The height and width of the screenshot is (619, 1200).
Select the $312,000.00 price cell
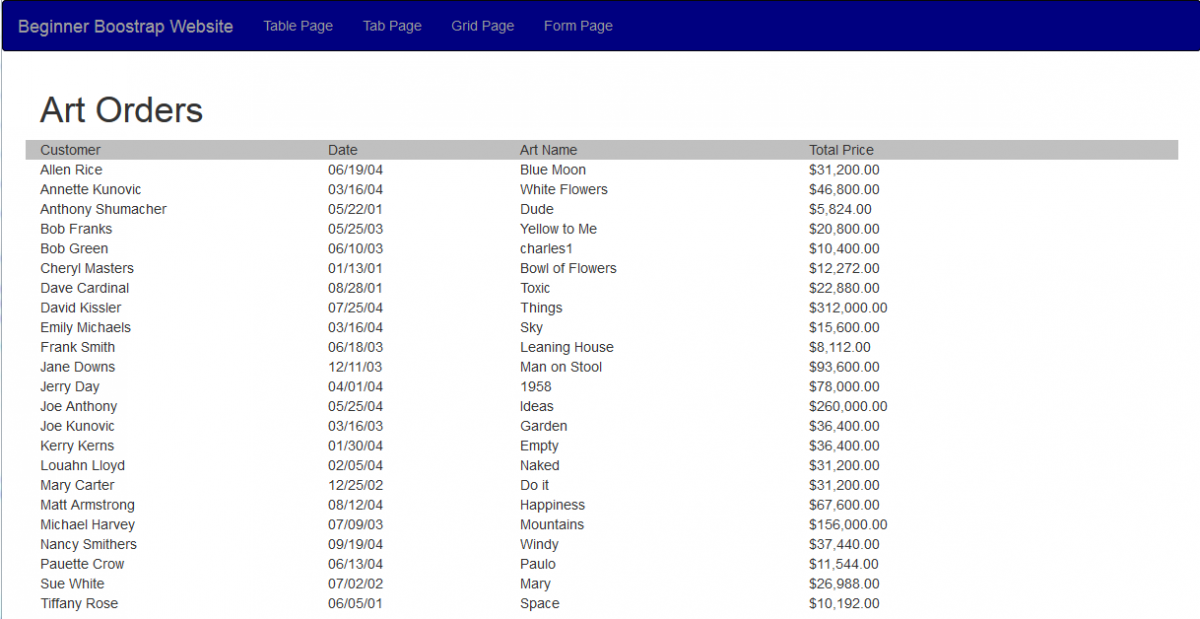[x=847, y=308]
